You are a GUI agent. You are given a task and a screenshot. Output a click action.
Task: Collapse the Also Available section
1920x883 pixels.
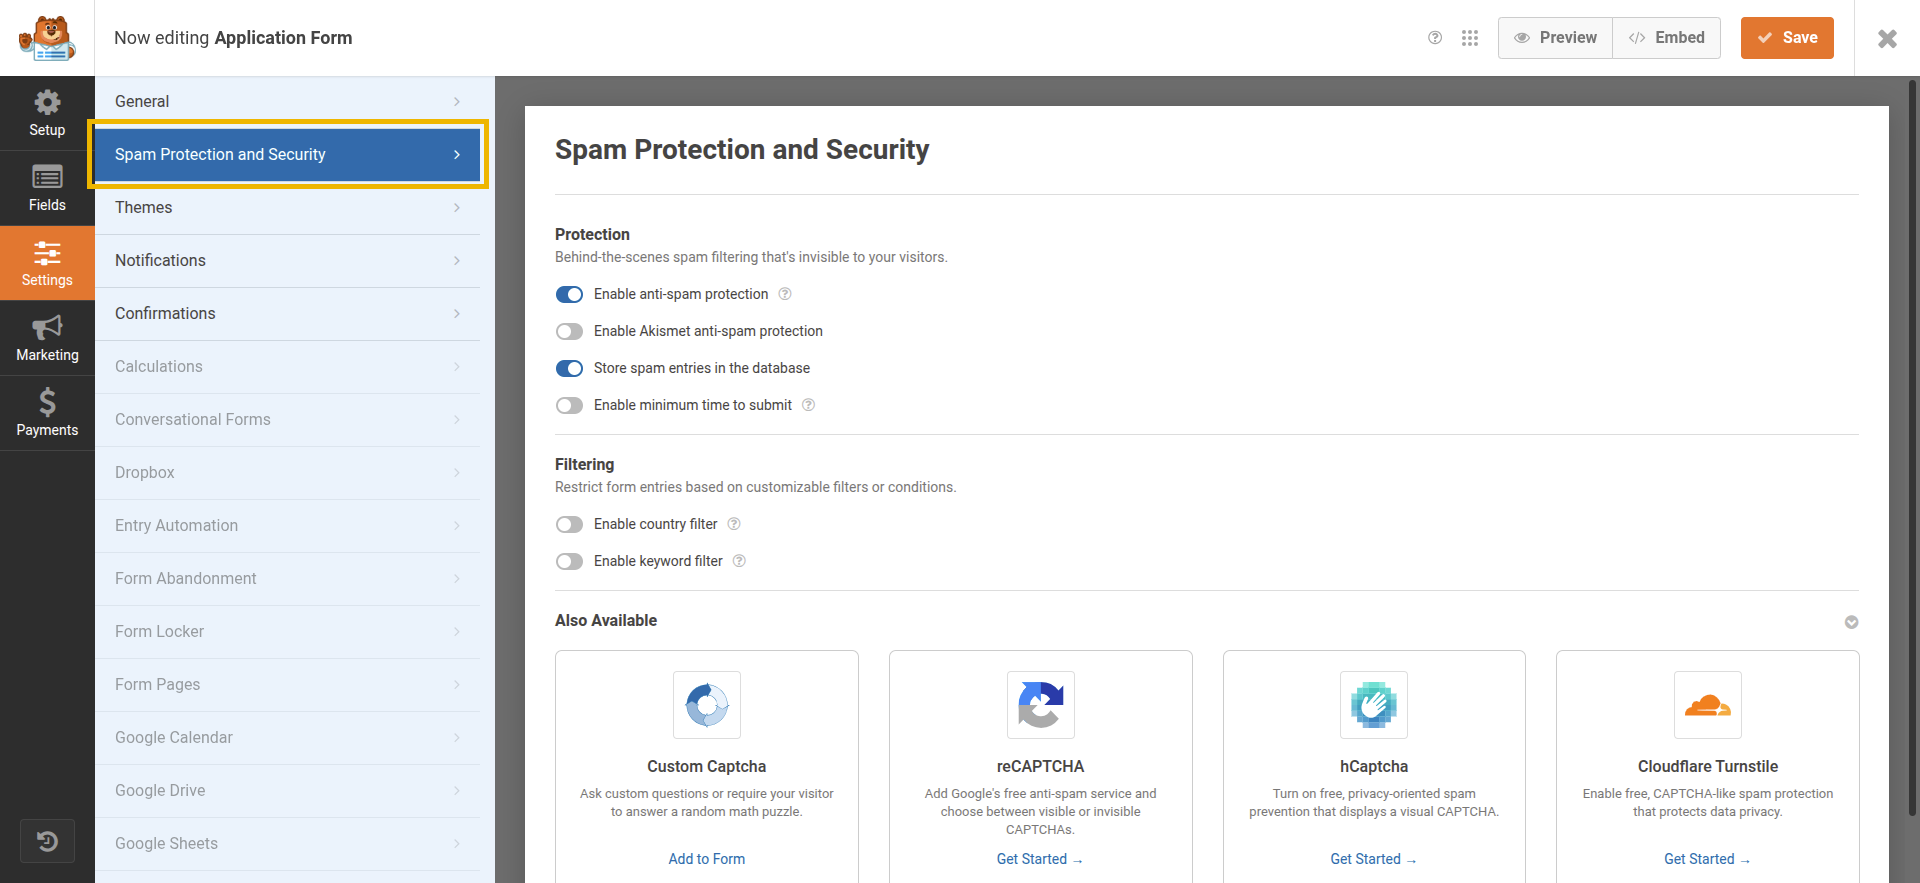point(1851,622)
